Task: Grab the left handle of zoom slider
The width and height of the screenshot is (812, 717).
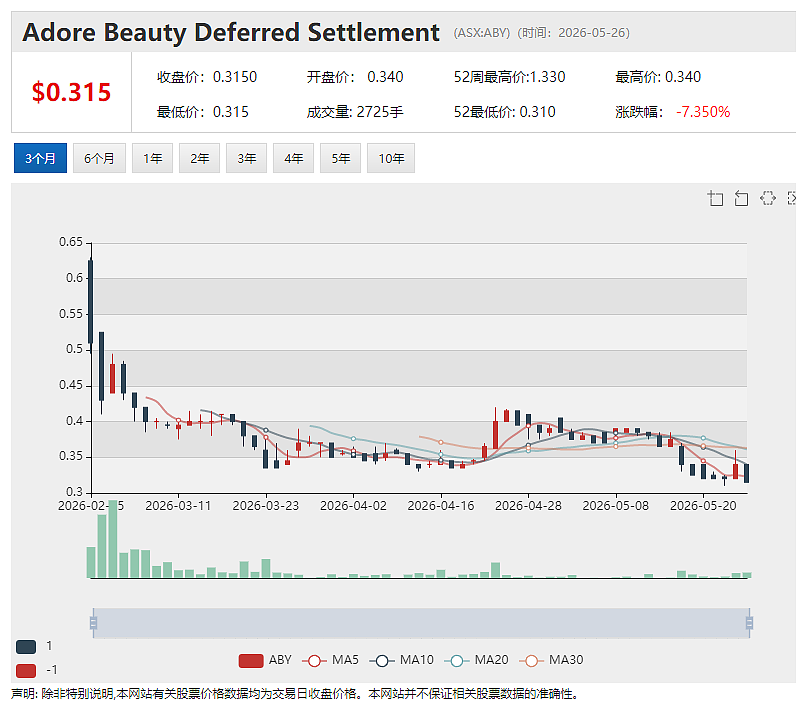Action: point(93,622)
